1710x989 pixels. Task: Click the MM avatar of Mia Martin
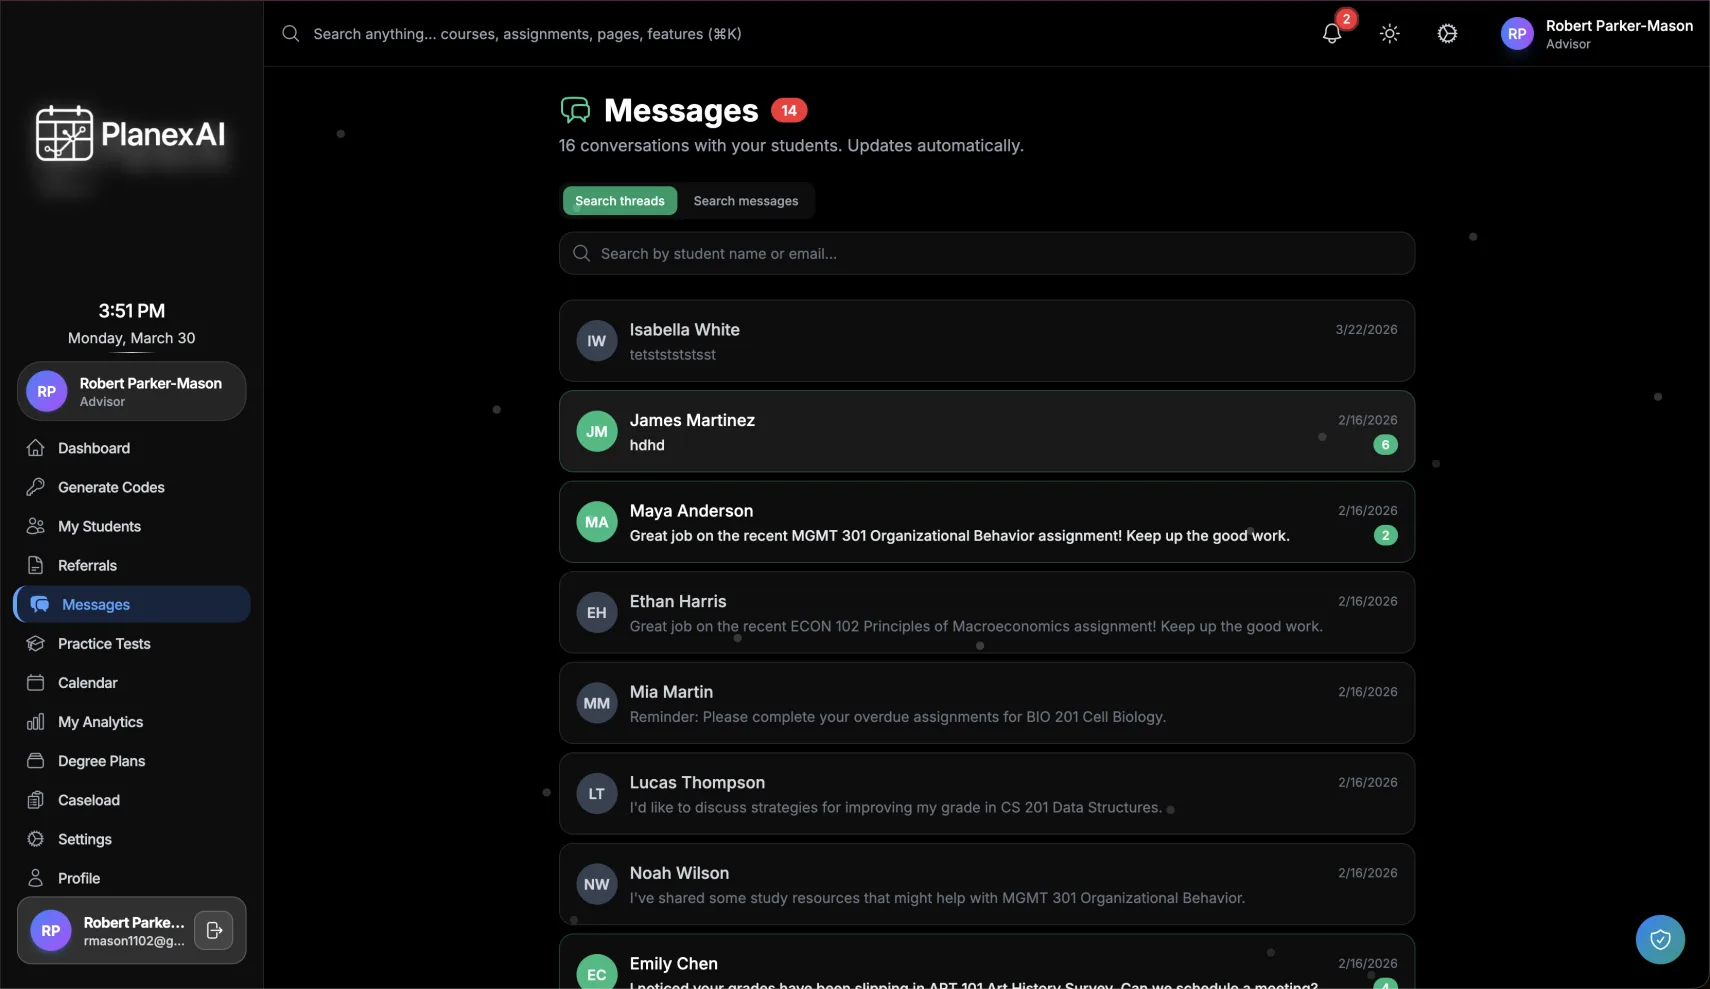597,703
